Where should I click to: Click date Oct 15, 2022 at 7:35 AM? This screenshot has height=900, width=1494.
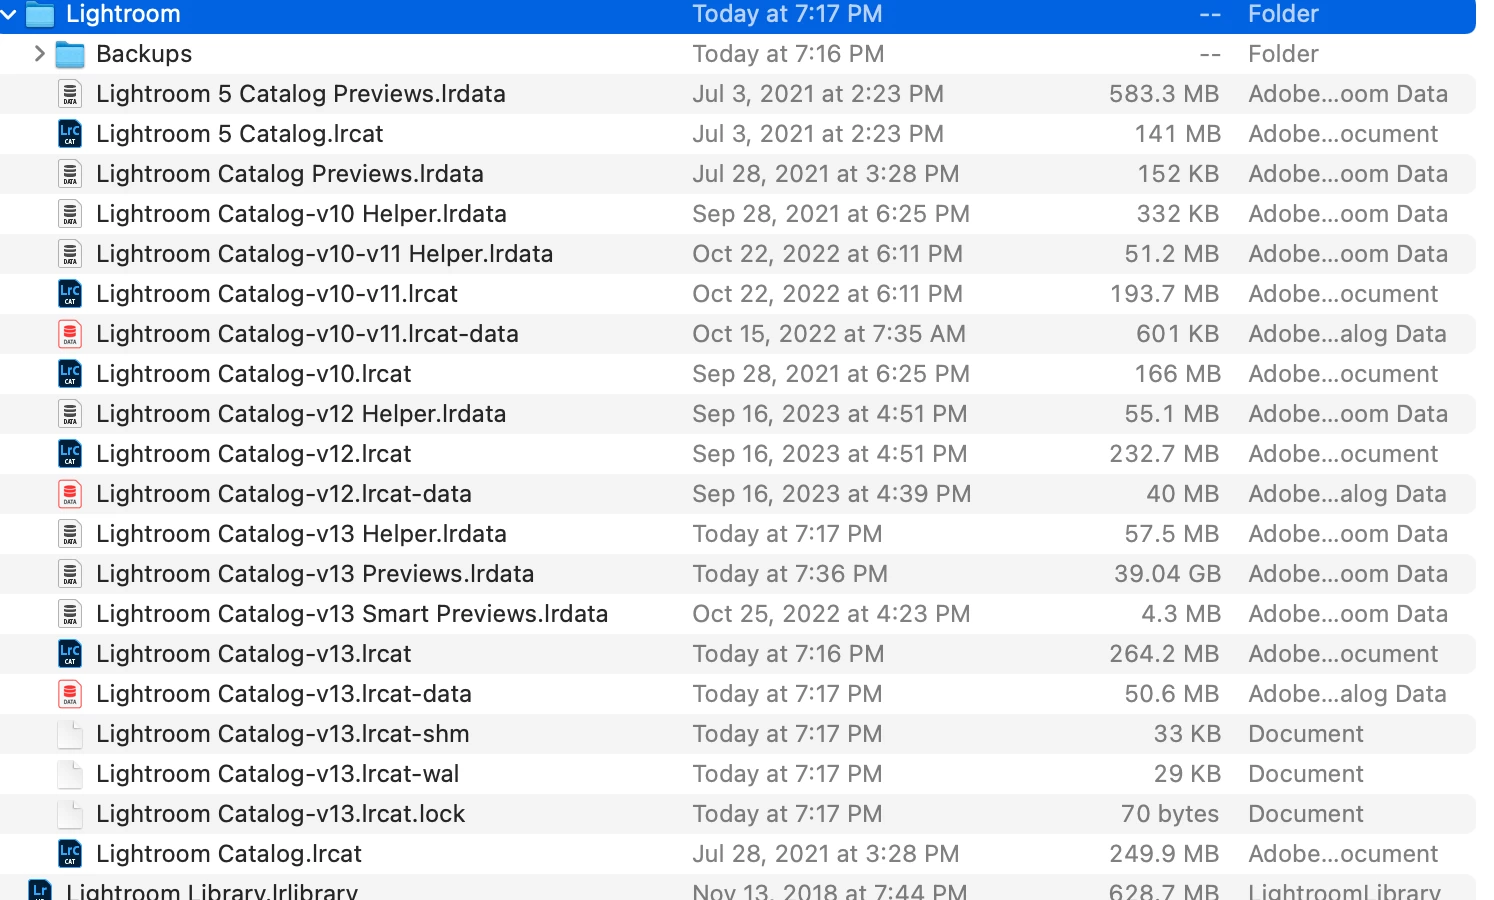coord(829,334)
